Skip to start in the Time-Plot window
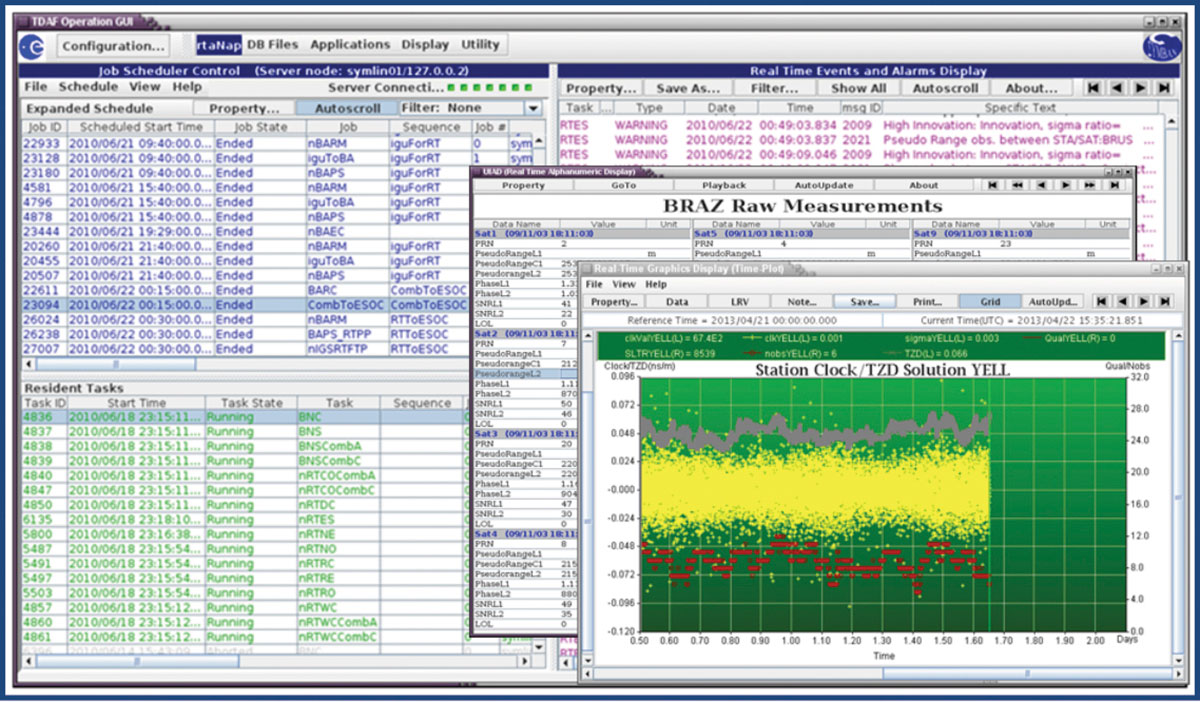 (x=1100, y=301)
